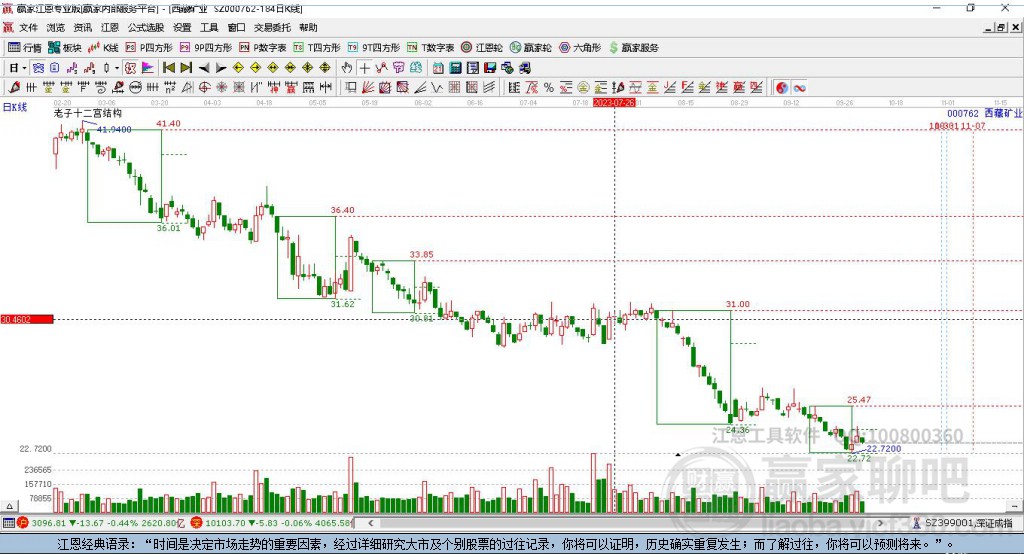
Task: Click horizontal scrollbar left arrow
Action: coord(370,523)
